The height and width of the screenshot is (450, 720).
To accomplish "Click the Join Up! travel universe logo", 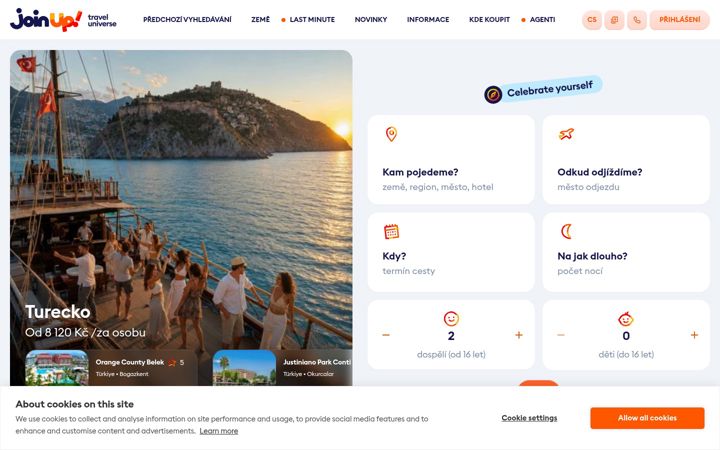I will [63, 20].
